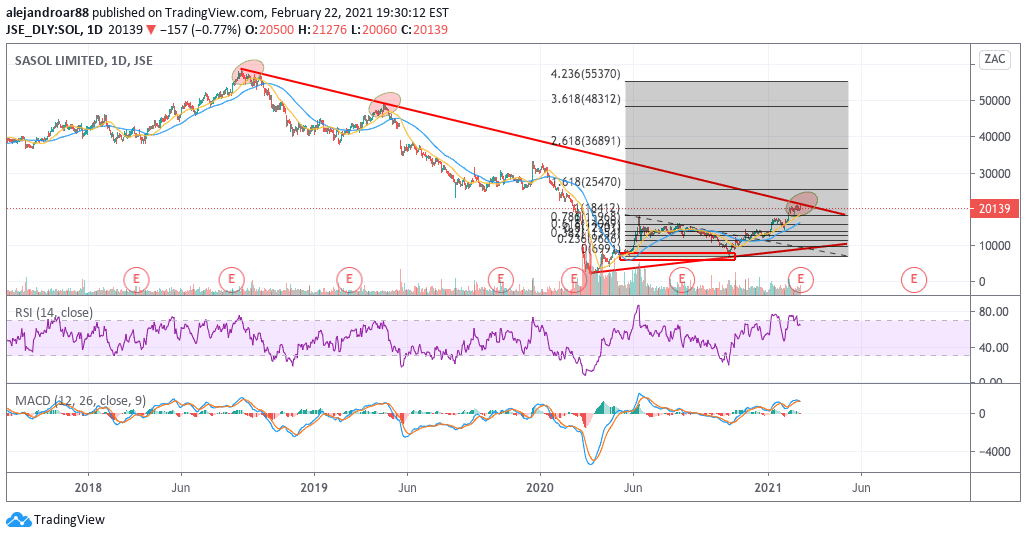Click the second ellipse marker at 2019 peak
1027x538 pixels.
(384, 104)
